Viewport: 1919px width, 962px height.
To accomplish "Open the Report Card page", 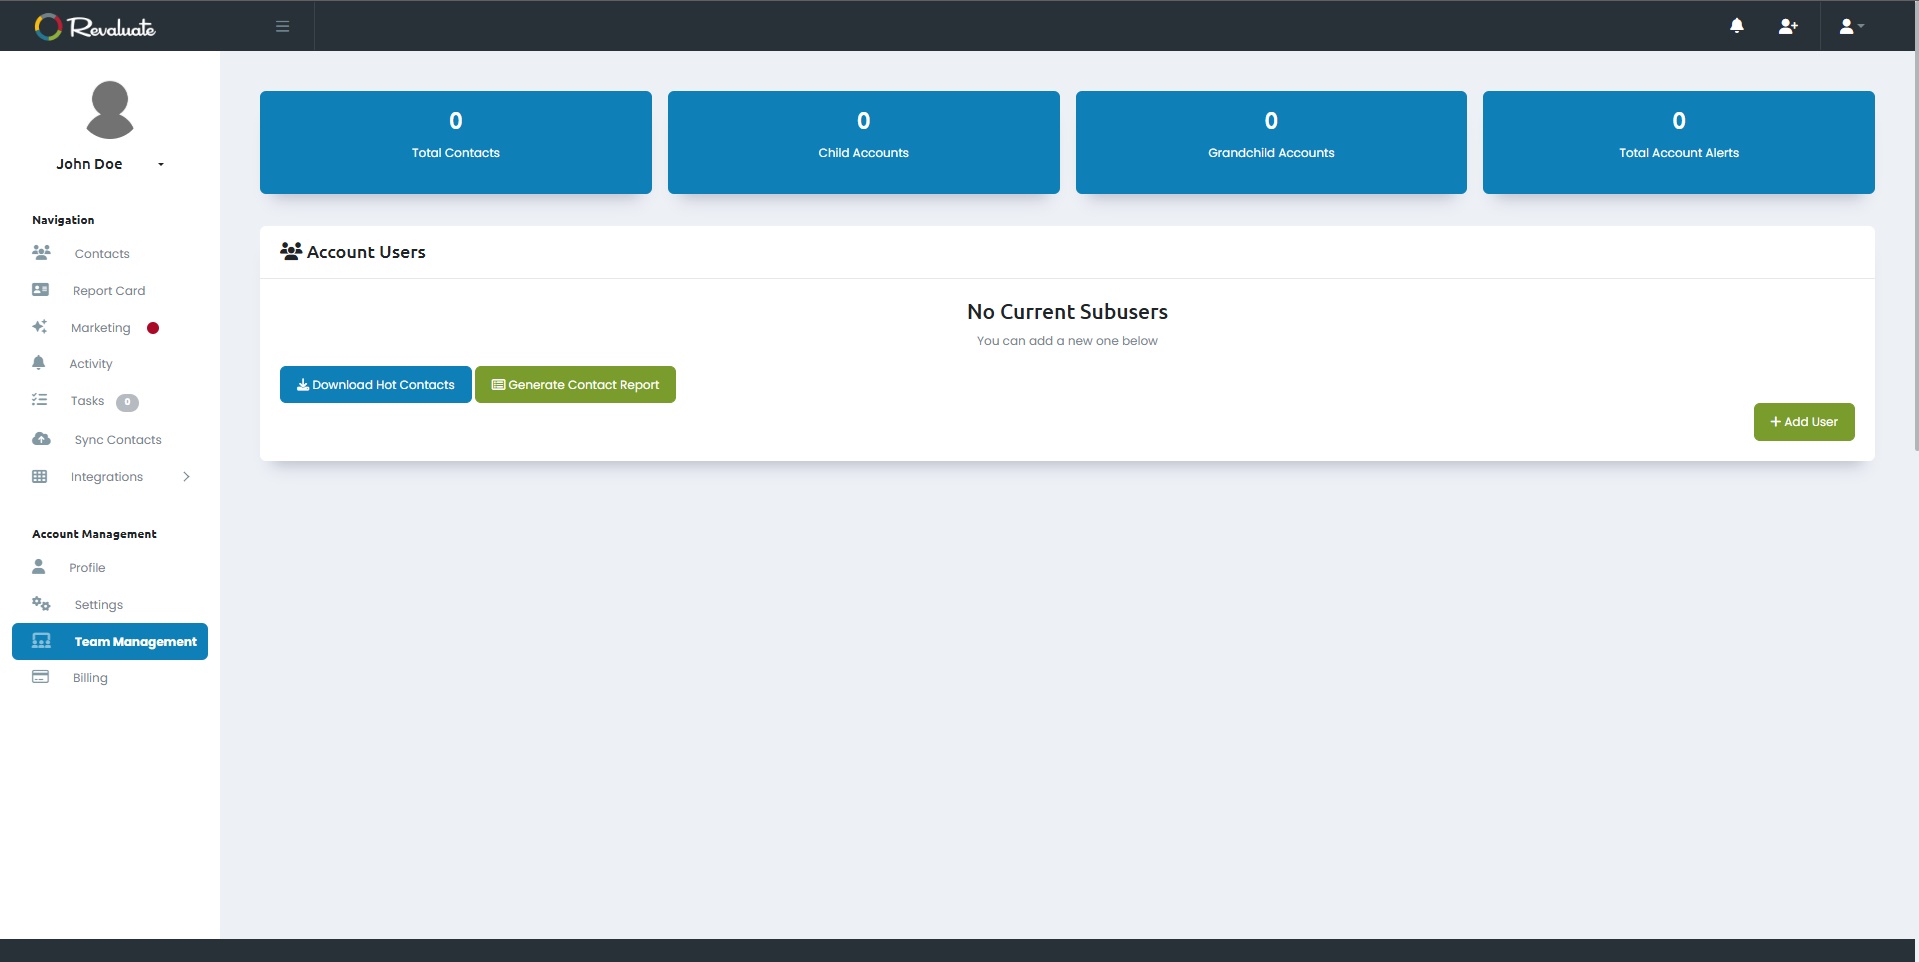I will [109, 291].
